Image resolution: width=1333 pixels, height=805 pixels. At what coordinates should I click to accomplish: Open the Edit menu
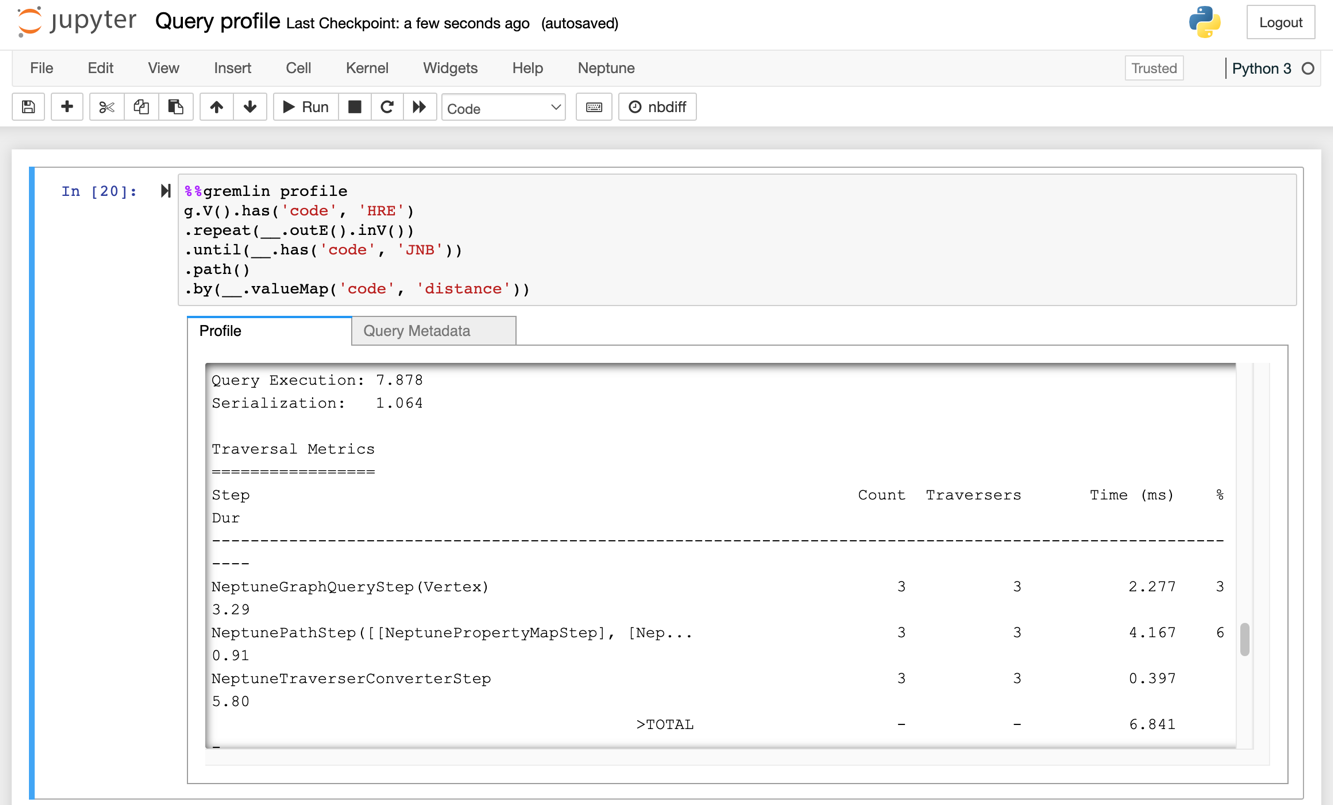coord(100,68)
